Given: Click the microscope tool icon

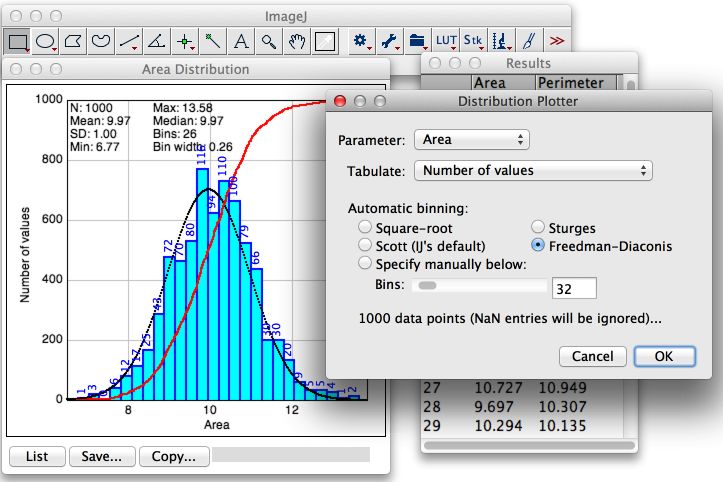Looking at the screenshot, I should point(501,42).
